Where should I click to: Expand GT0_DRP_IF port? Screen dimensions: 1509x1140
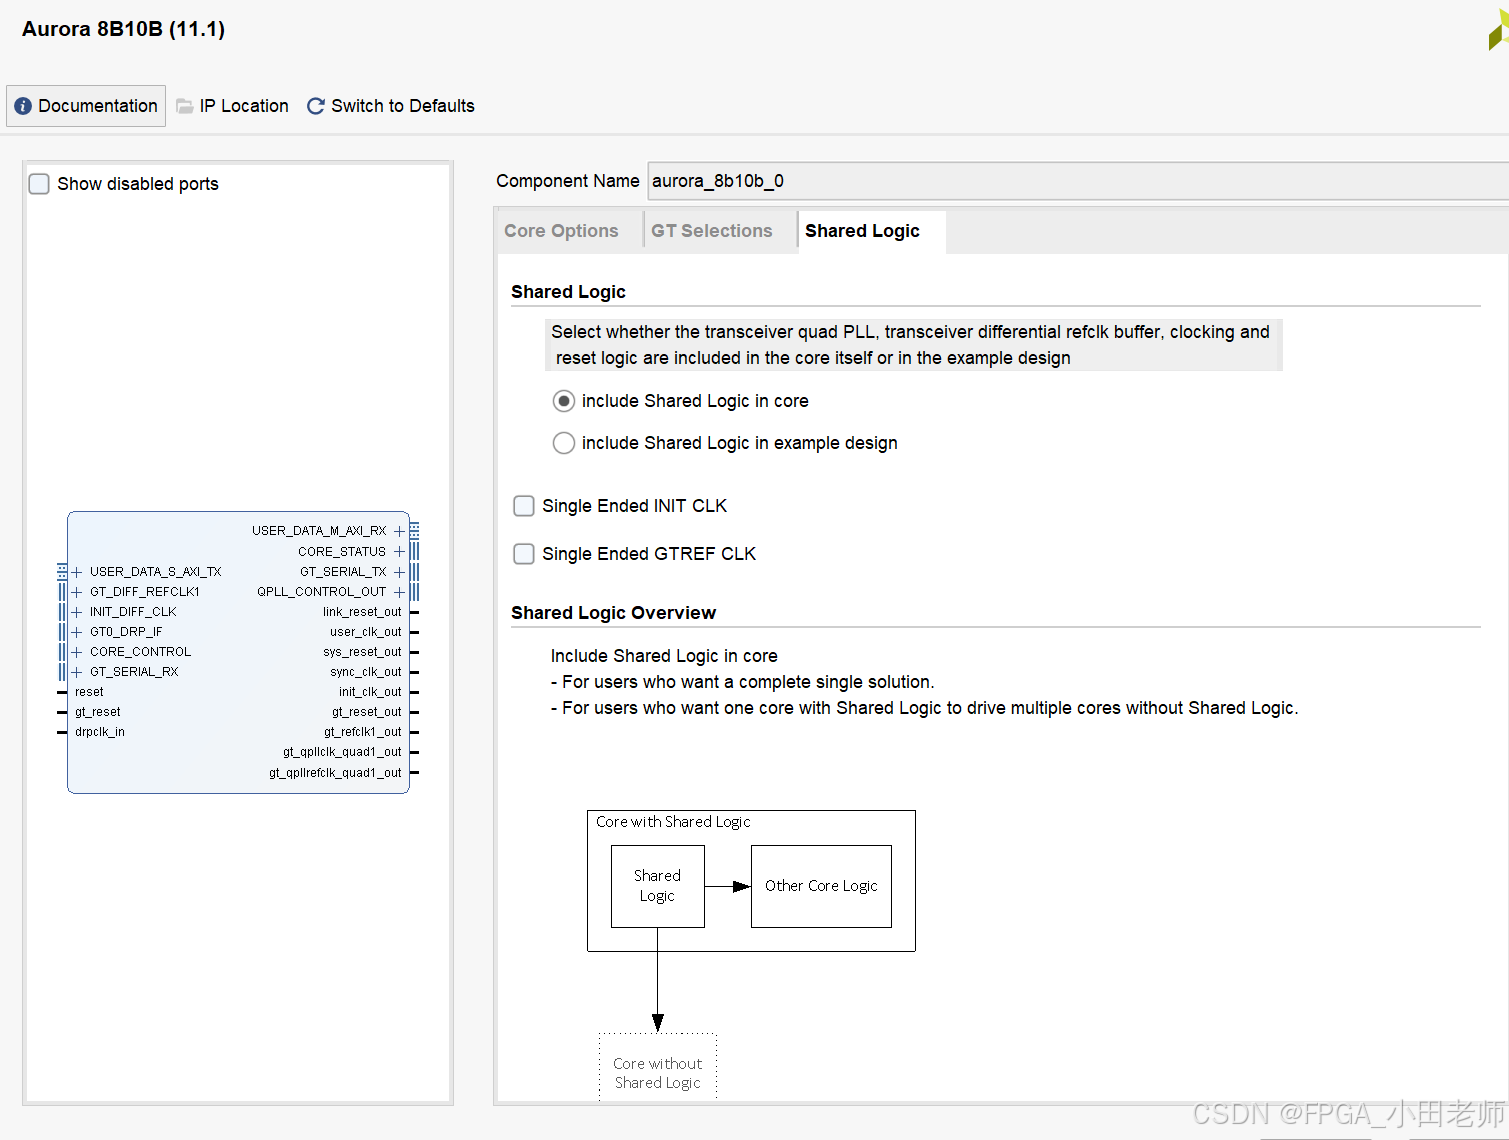[x=76, y=632]
